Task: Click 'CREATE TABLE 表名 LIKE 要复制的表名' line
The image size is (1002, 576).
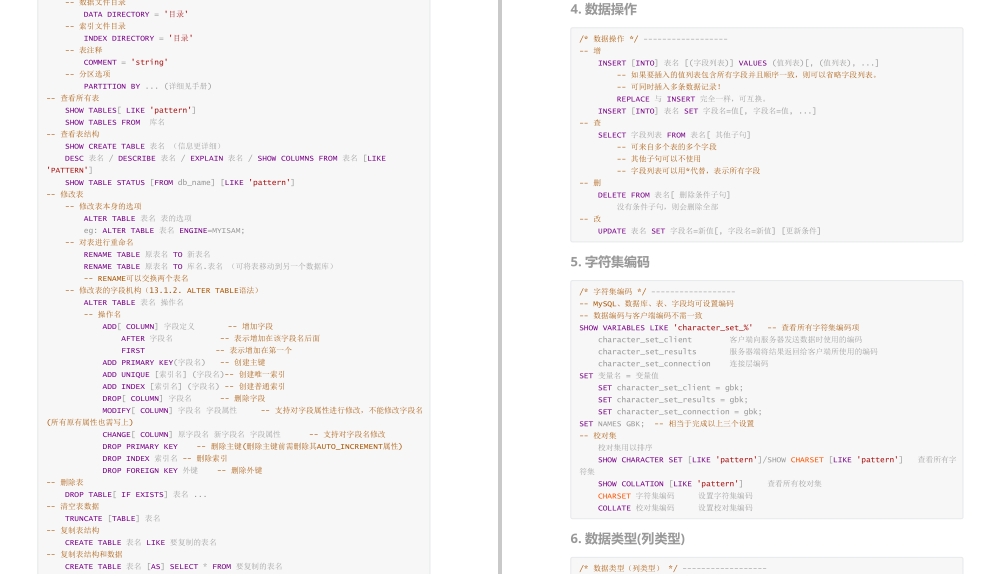Action: 141,543
